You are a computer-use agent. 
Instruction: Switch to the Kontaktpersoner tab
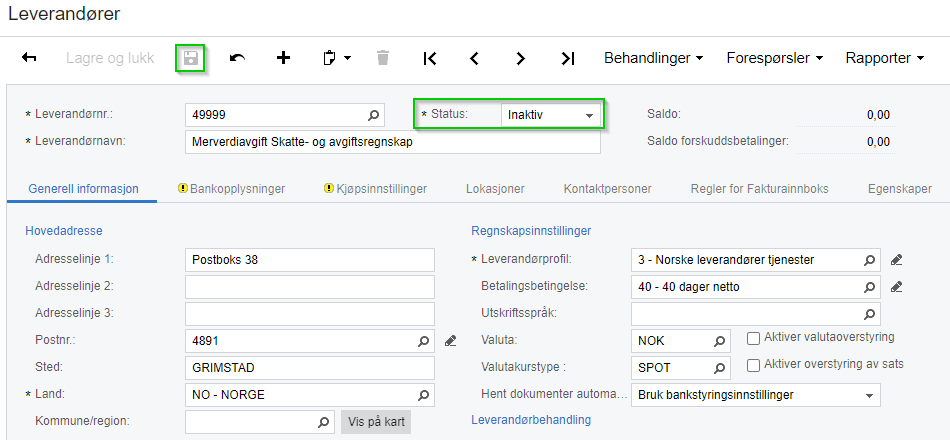607,188
